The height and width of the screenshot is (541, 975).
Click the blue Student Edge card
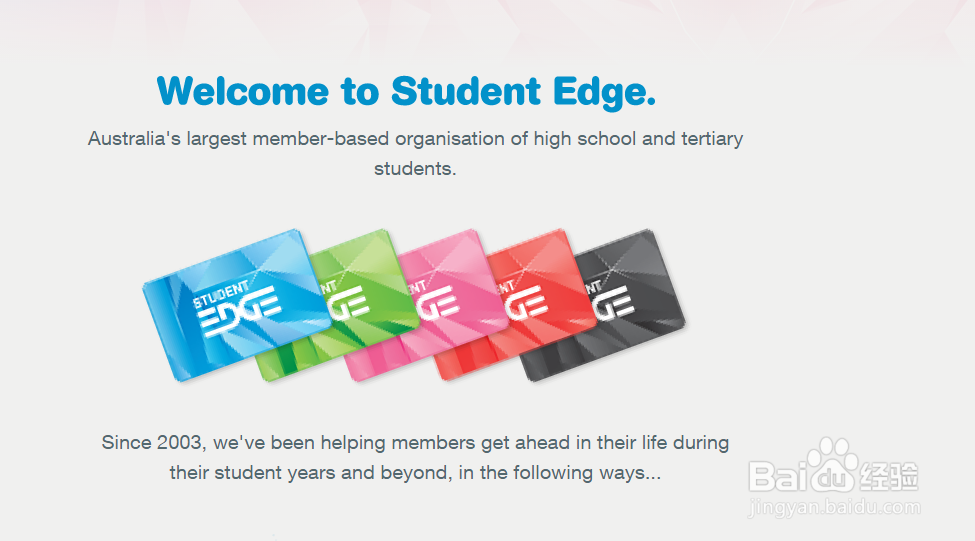tap(236, 305)
